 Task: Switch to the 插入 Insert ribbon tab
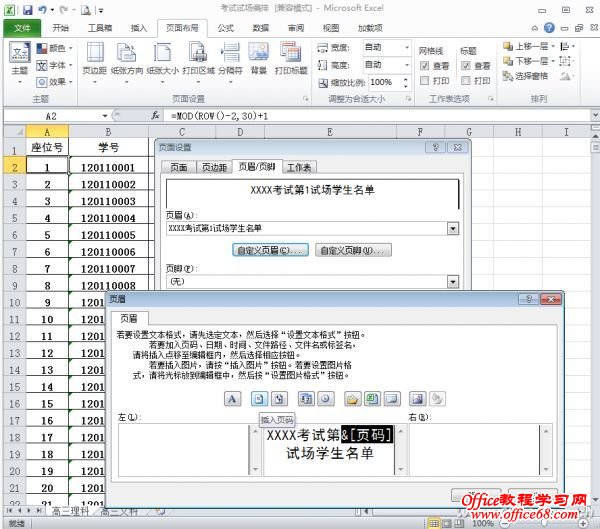point(139,28)
